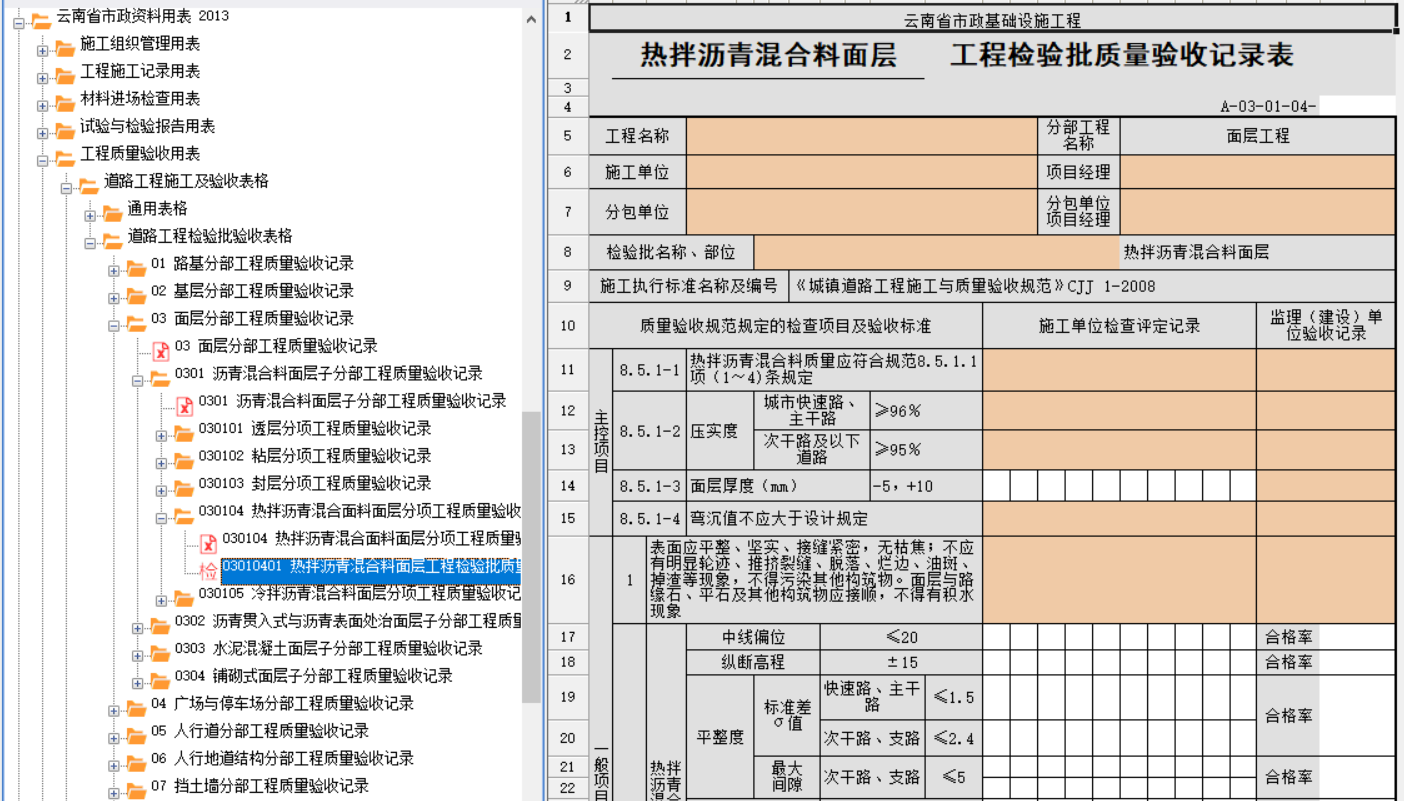
Task: Select spreadsheet row header 10
Action: [568, 326]
